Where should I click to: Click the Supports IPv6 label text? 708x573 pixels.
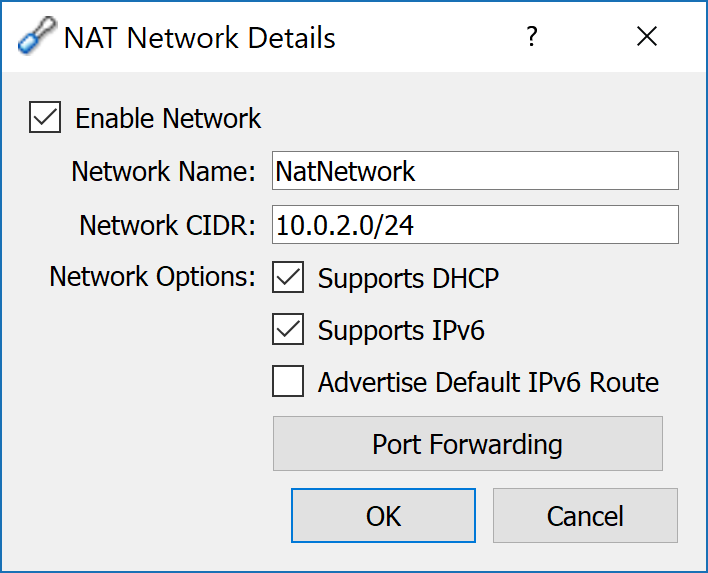pyautogui.click(x=401, y=331)
